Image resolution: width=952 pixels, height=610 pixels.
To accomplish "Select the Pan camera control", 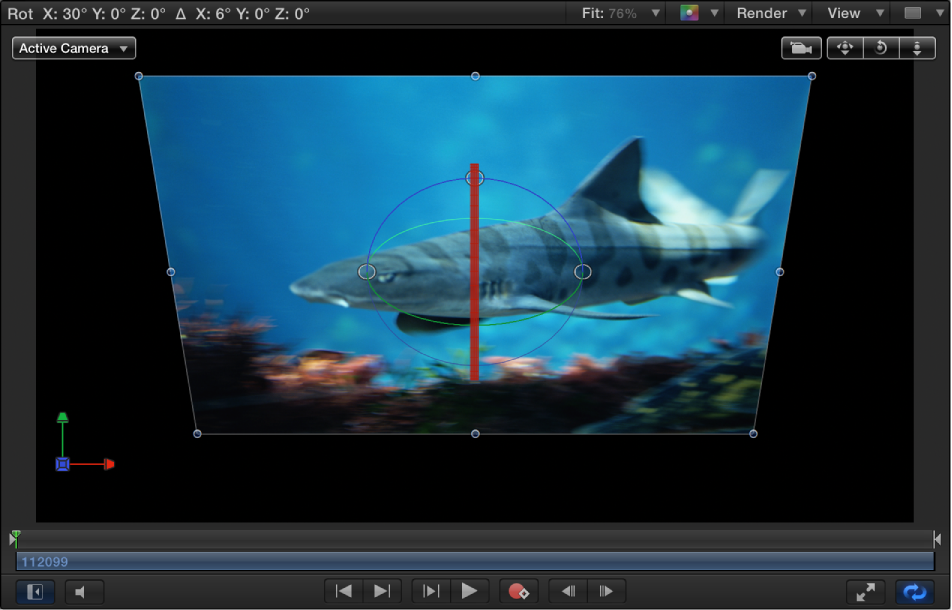I will click(x=845, y=48).
